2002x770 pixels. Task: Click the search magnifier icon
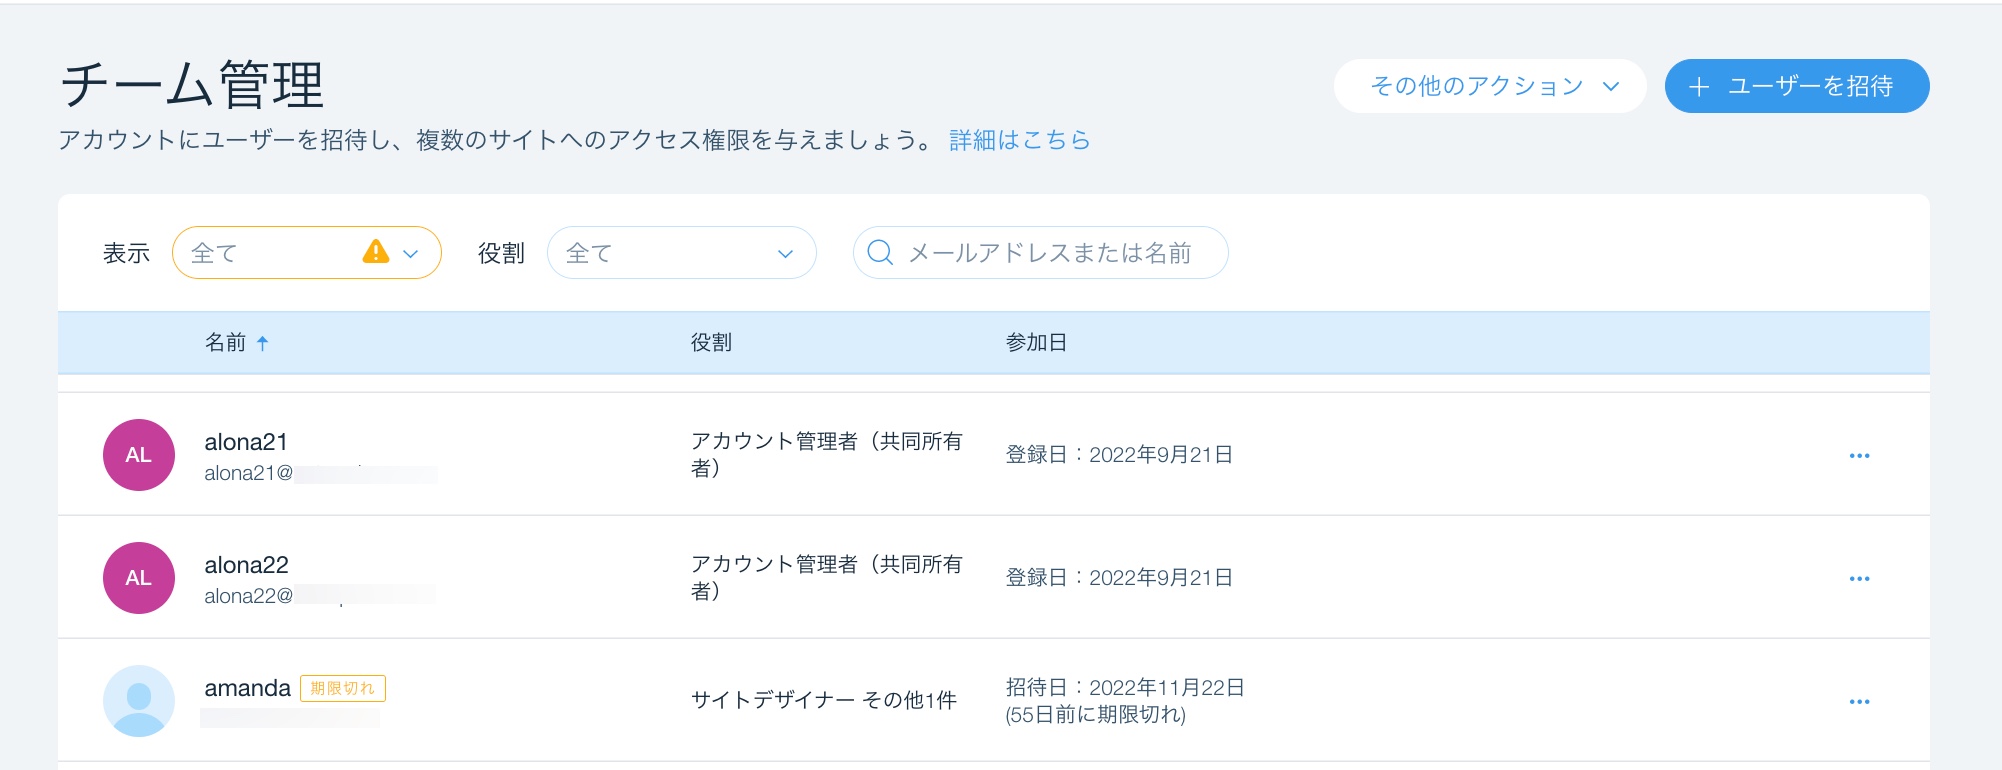point(880,252)
